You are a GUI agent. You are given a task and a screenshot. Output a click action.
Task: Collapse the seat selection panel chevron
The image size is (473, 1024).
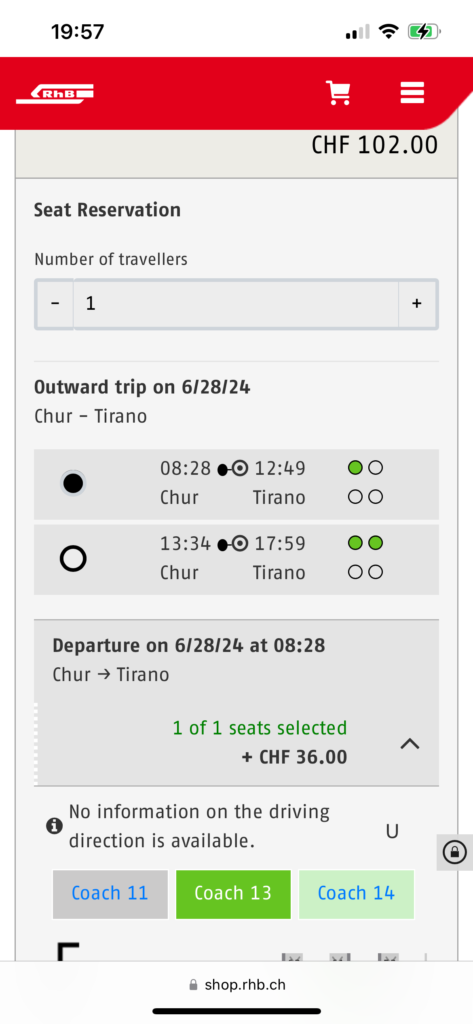tap(410, 743)
